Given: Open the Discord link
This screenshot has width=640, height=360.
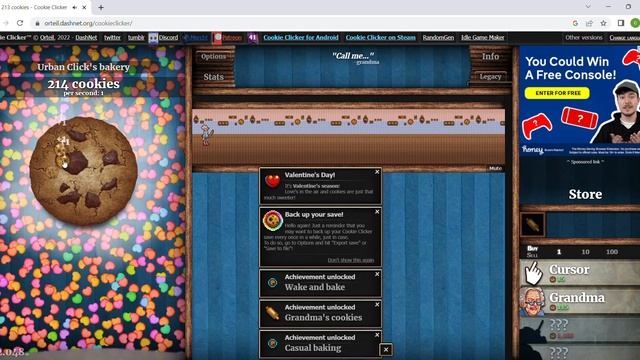Looking at the screenshot, I should point(169,38).
